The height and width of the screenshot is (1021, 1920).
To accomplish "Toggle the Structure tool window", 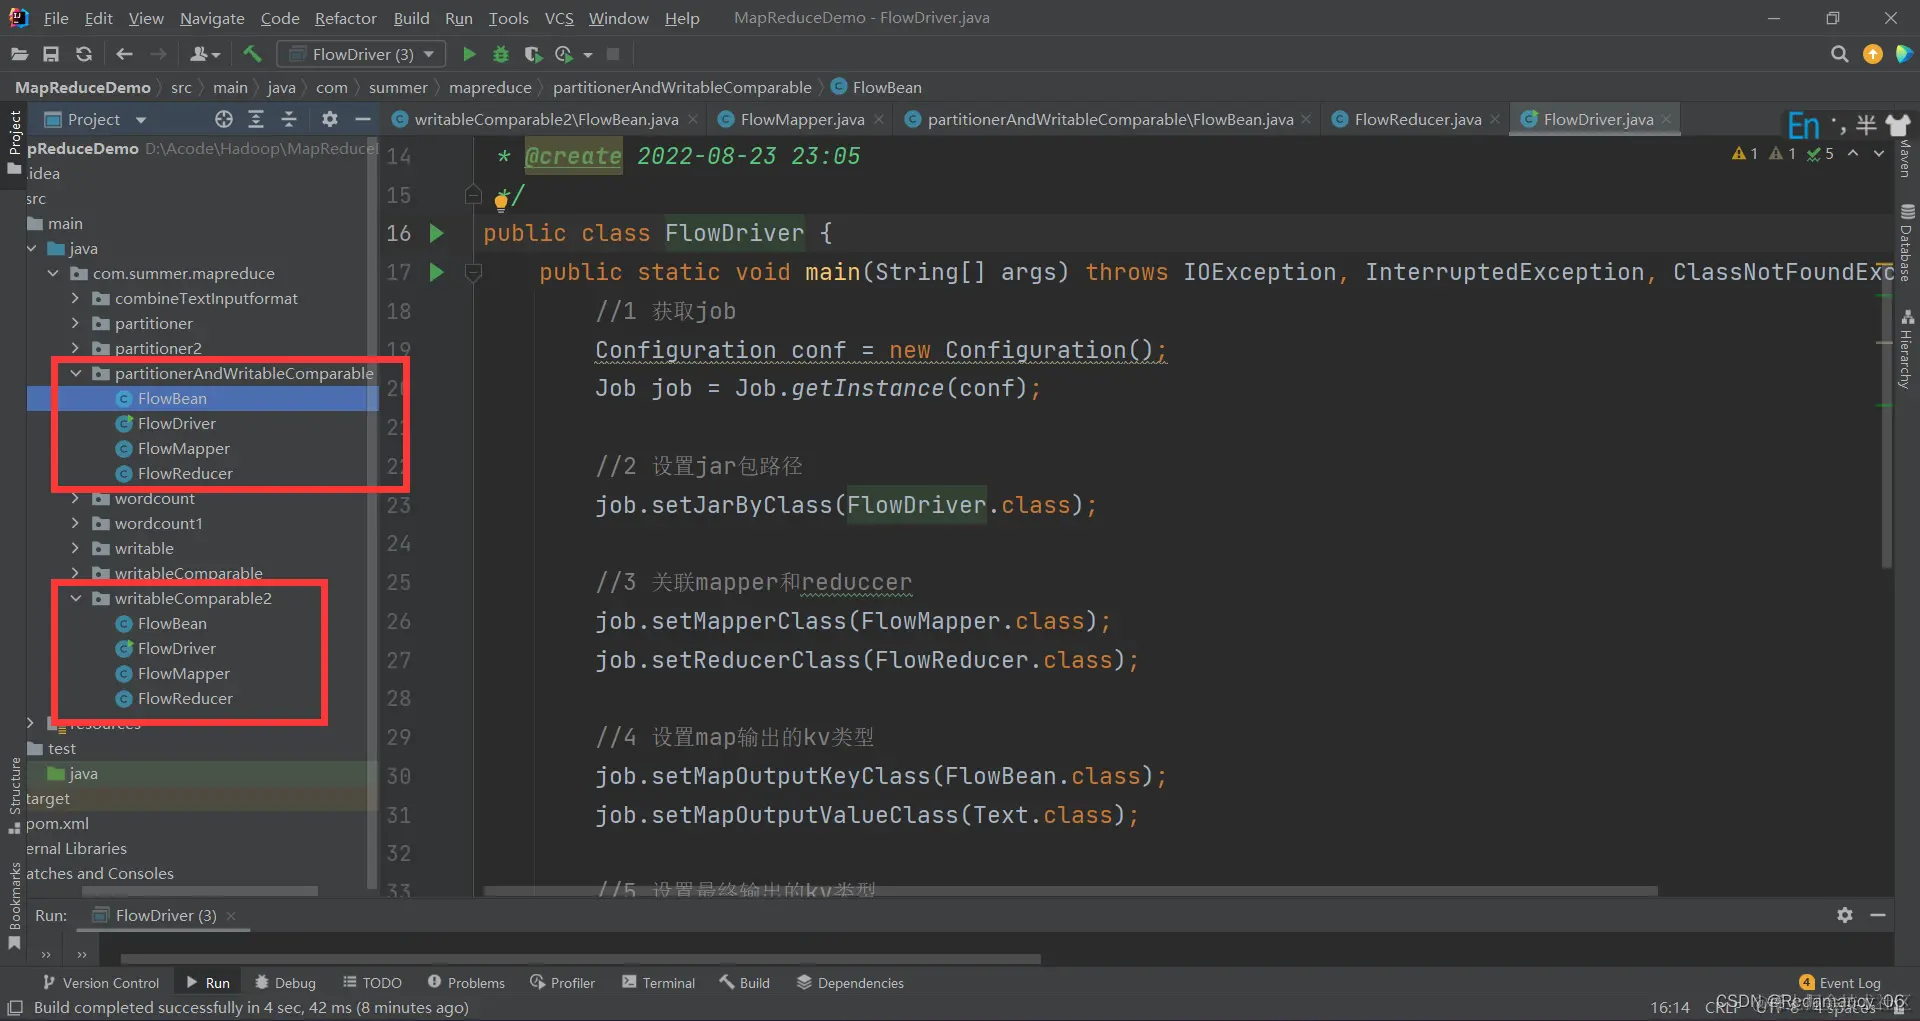I will click(14, 795).
